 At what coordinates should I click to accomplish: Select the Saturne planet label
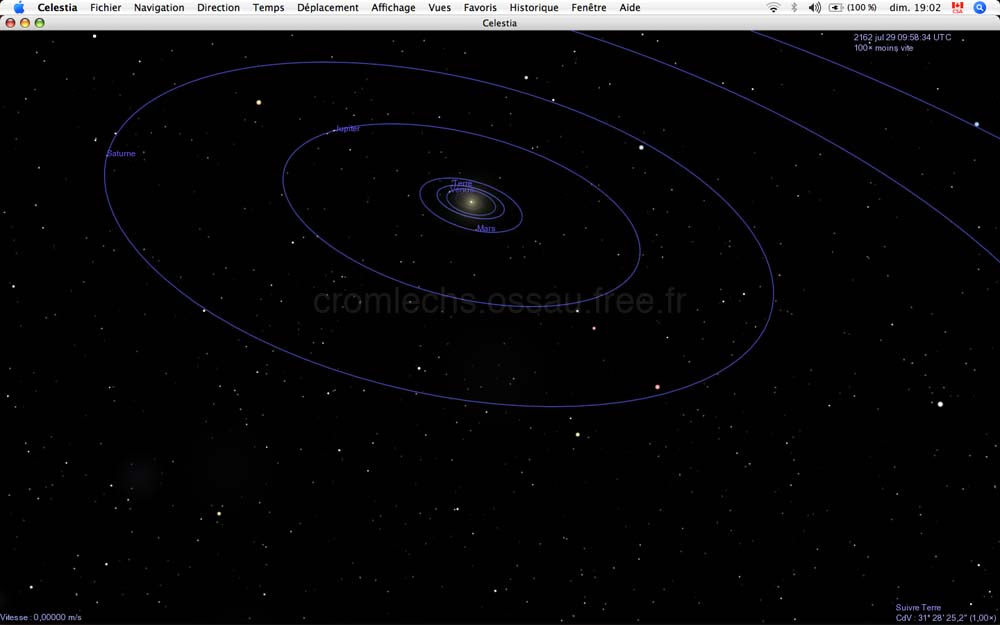(x=121, y=154)
